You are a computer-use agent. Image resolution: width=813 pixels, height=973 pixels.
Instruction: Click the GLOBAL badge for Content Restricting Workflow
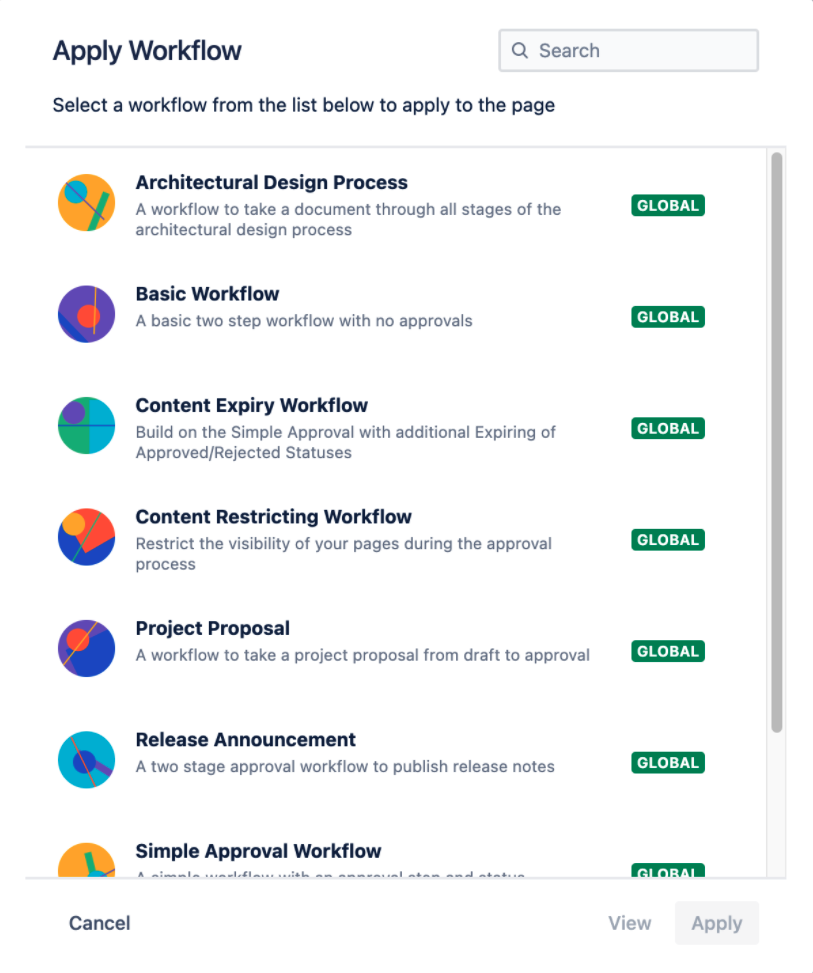[668, 540]
